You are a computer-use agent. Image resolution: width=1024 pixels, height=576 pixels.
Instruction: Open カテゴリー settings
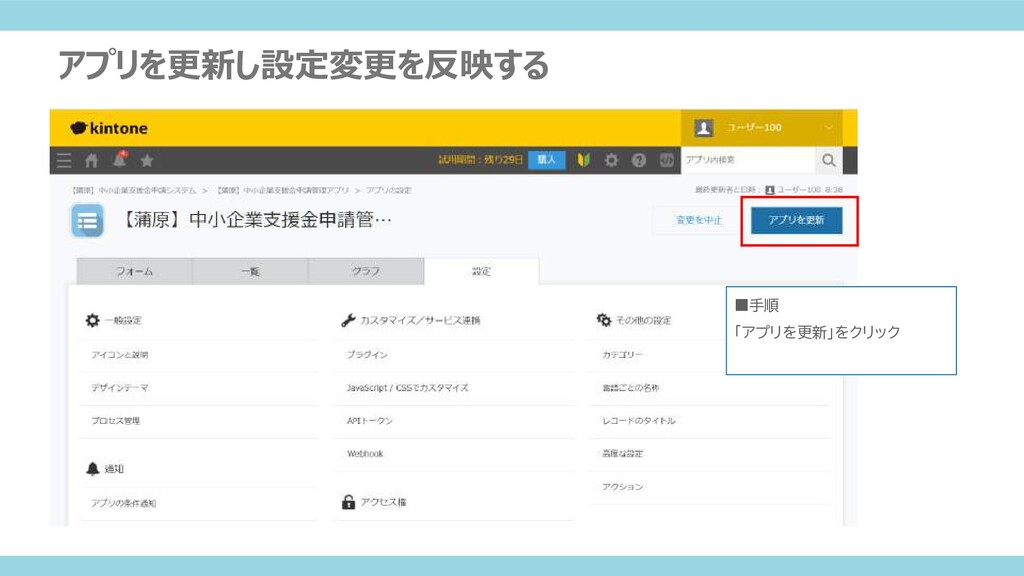tap(622, 355)
